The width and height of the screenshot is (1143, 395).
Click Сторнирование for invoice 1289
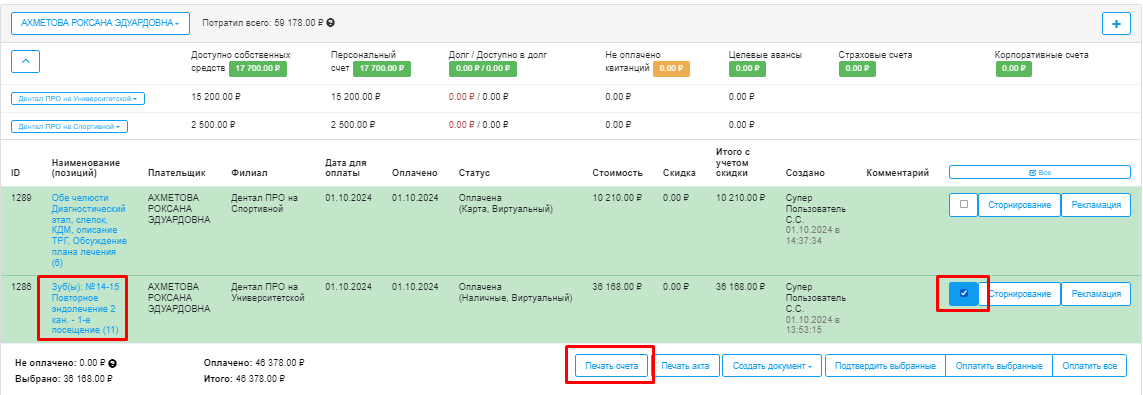click(1019, 205)
